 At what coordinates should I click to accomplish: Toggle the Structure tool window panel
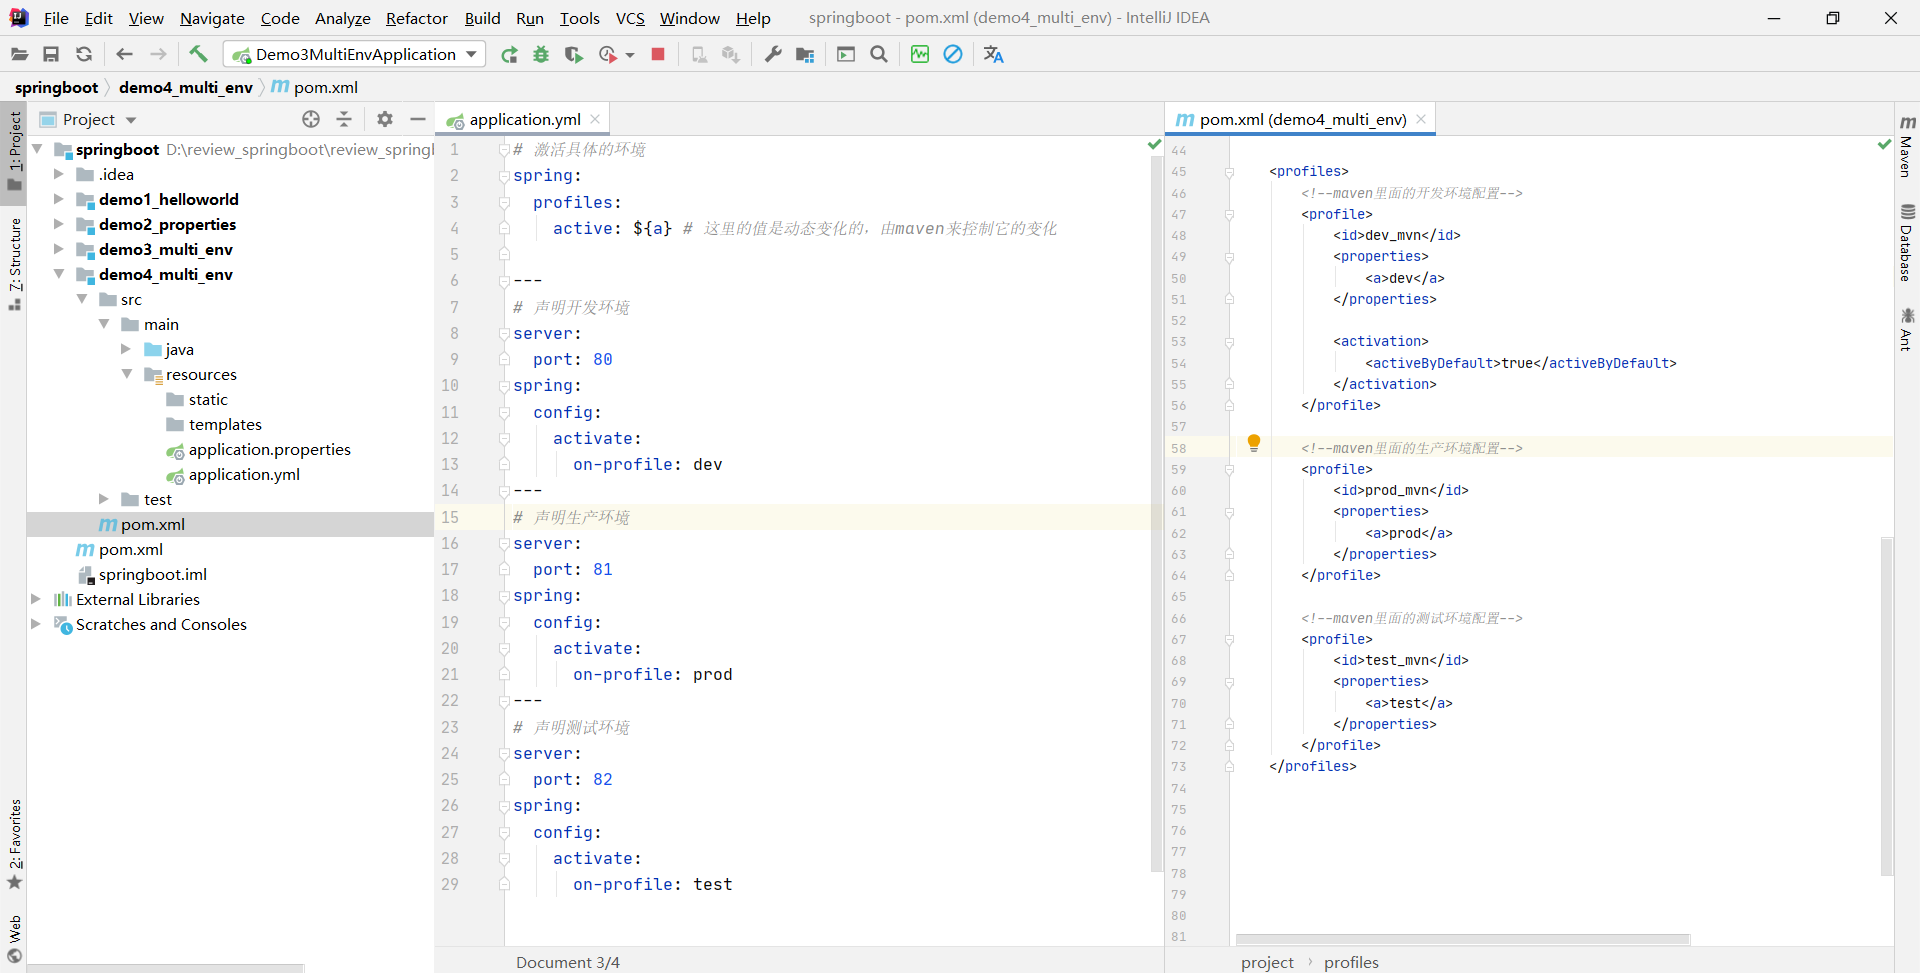coord(14,262)
